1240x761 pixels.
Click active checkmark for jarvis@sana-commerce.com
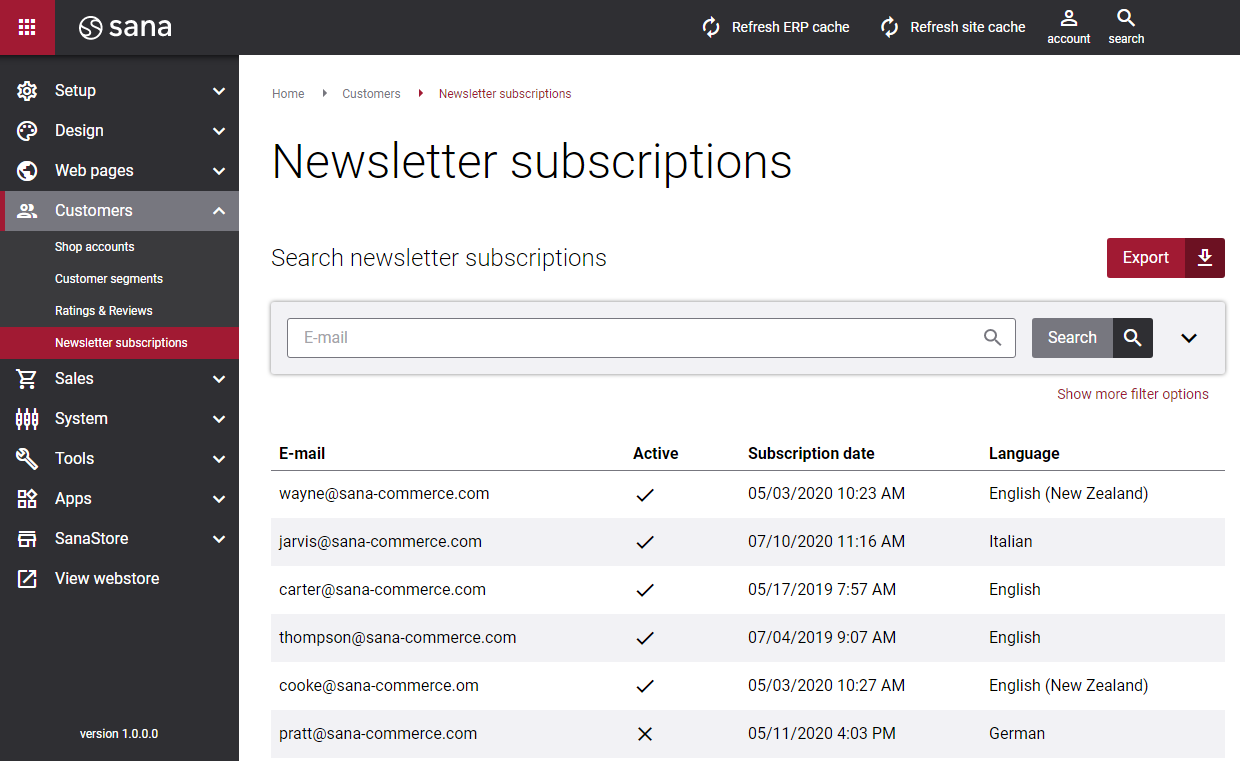645,542
